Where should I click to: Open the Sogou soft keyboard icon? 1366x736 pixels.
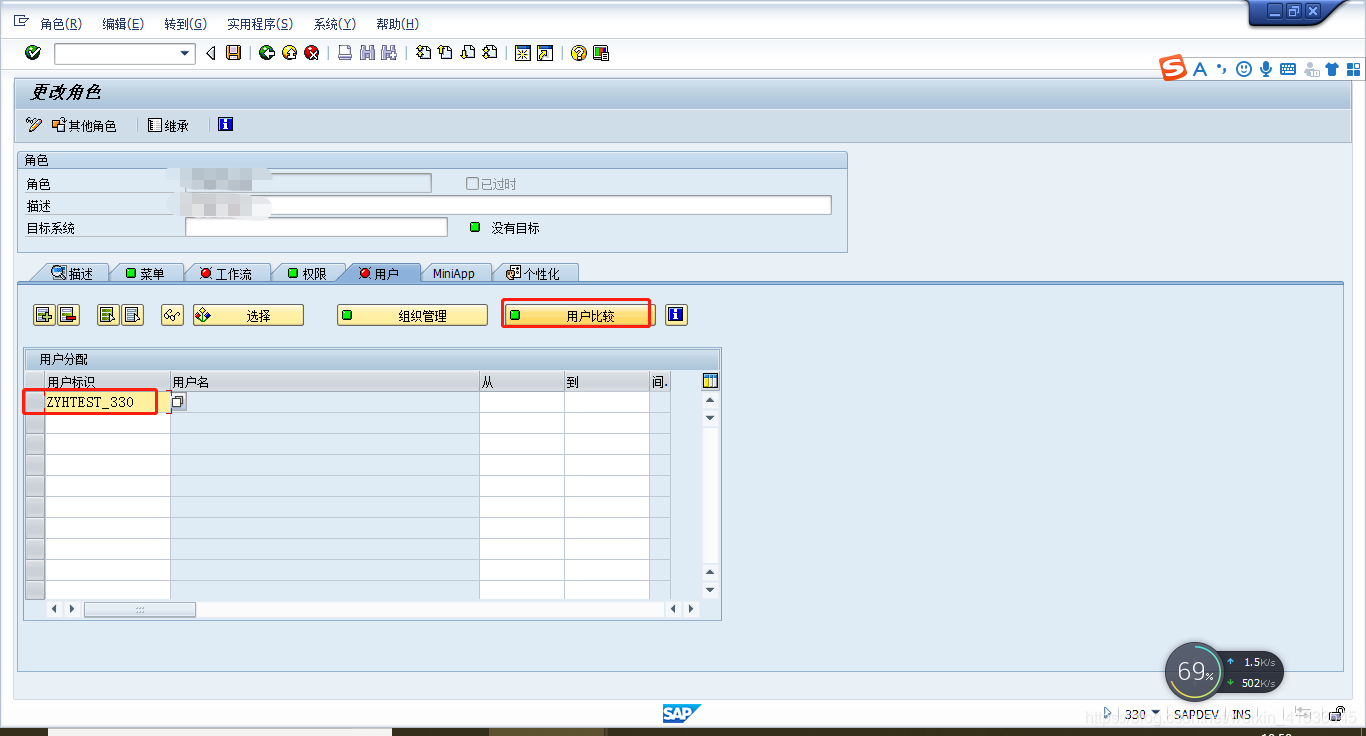[1288, 69]
